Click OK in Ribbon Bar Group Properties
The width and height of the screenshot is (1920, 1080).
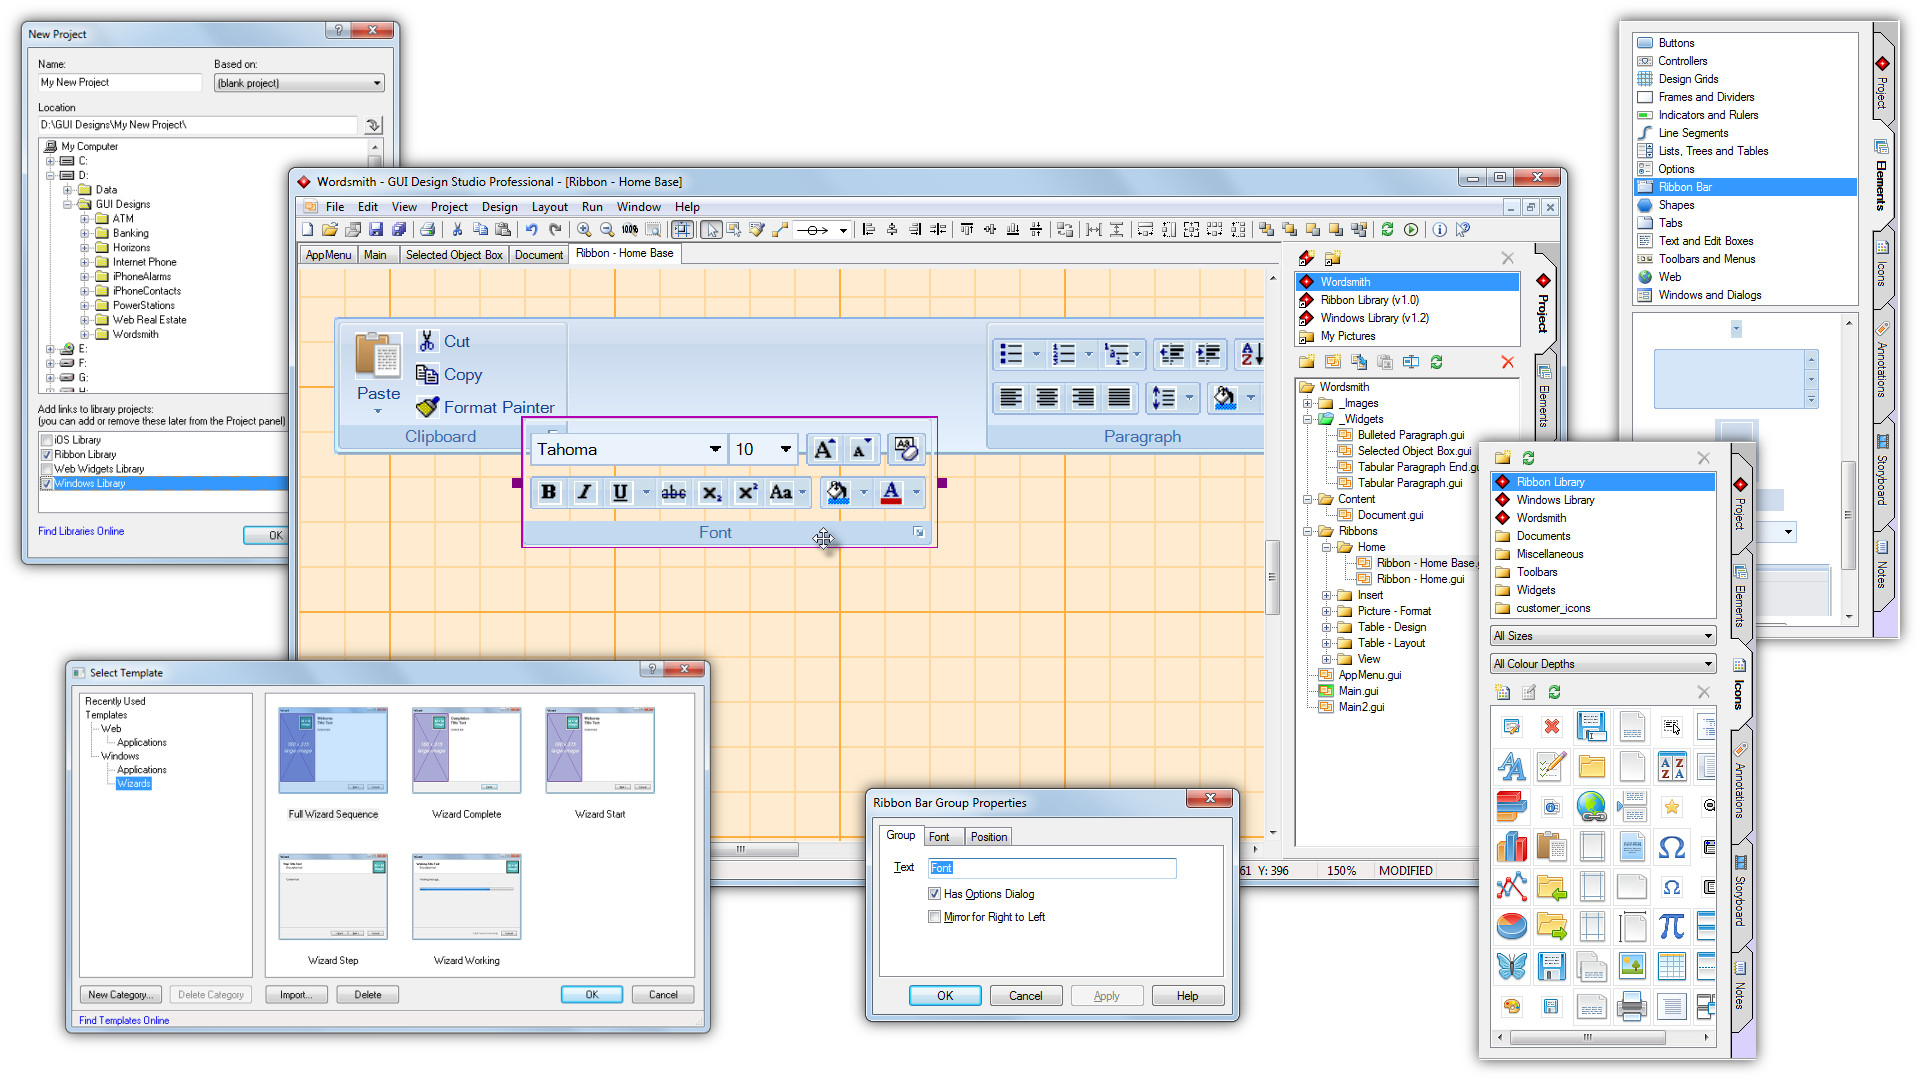(945, 996)
